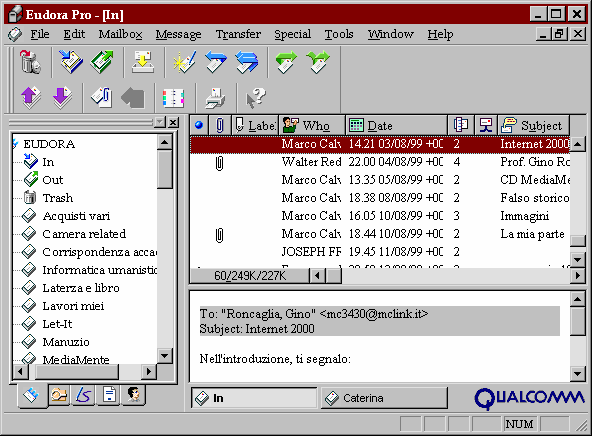
Task: Open the Tools menu
Action: [x=339, y=34]
